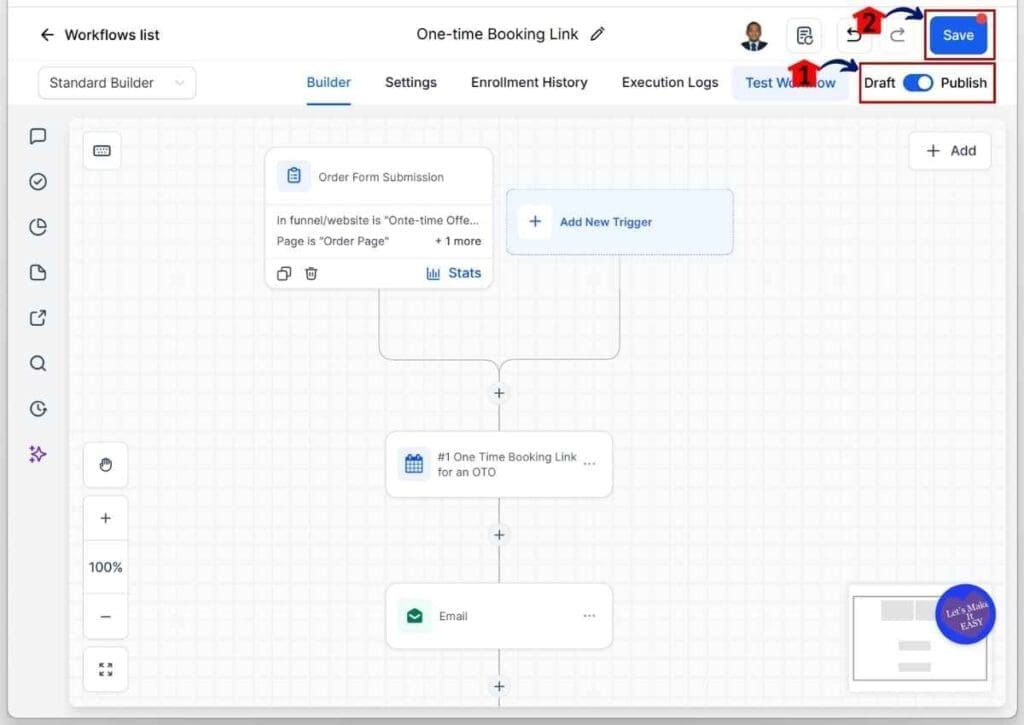1024x725 pixels.
Task: Open the user avatar profile
Action: click(754, 35)
